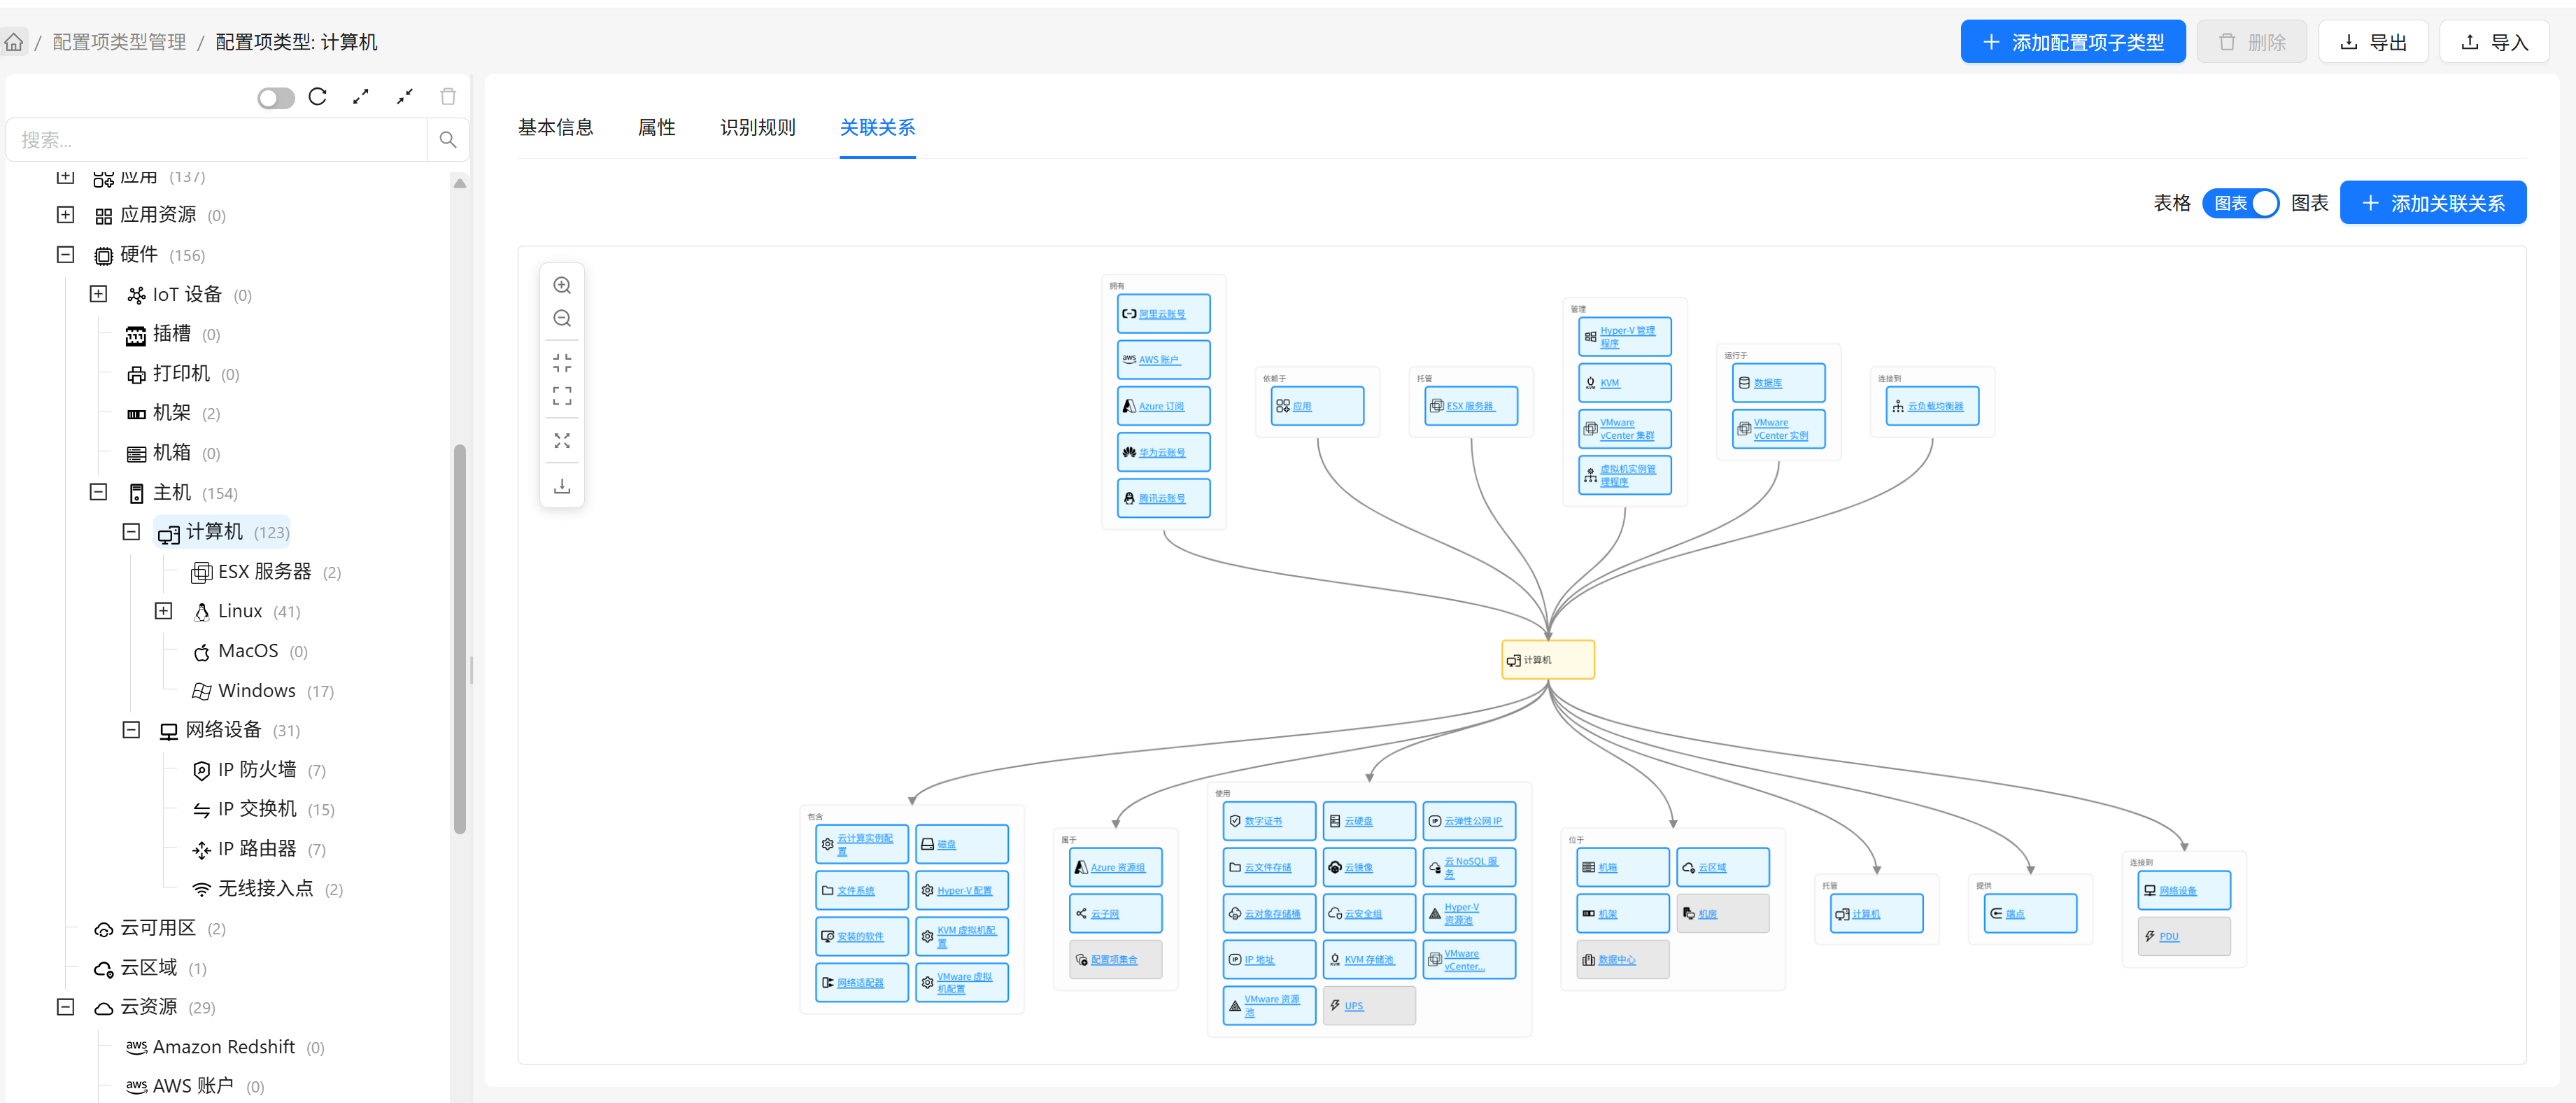Viewport: 2576px width, 1103px height.
Task: Open 配置项类型管理 breadcrumb link
Action: click(119, 42)
